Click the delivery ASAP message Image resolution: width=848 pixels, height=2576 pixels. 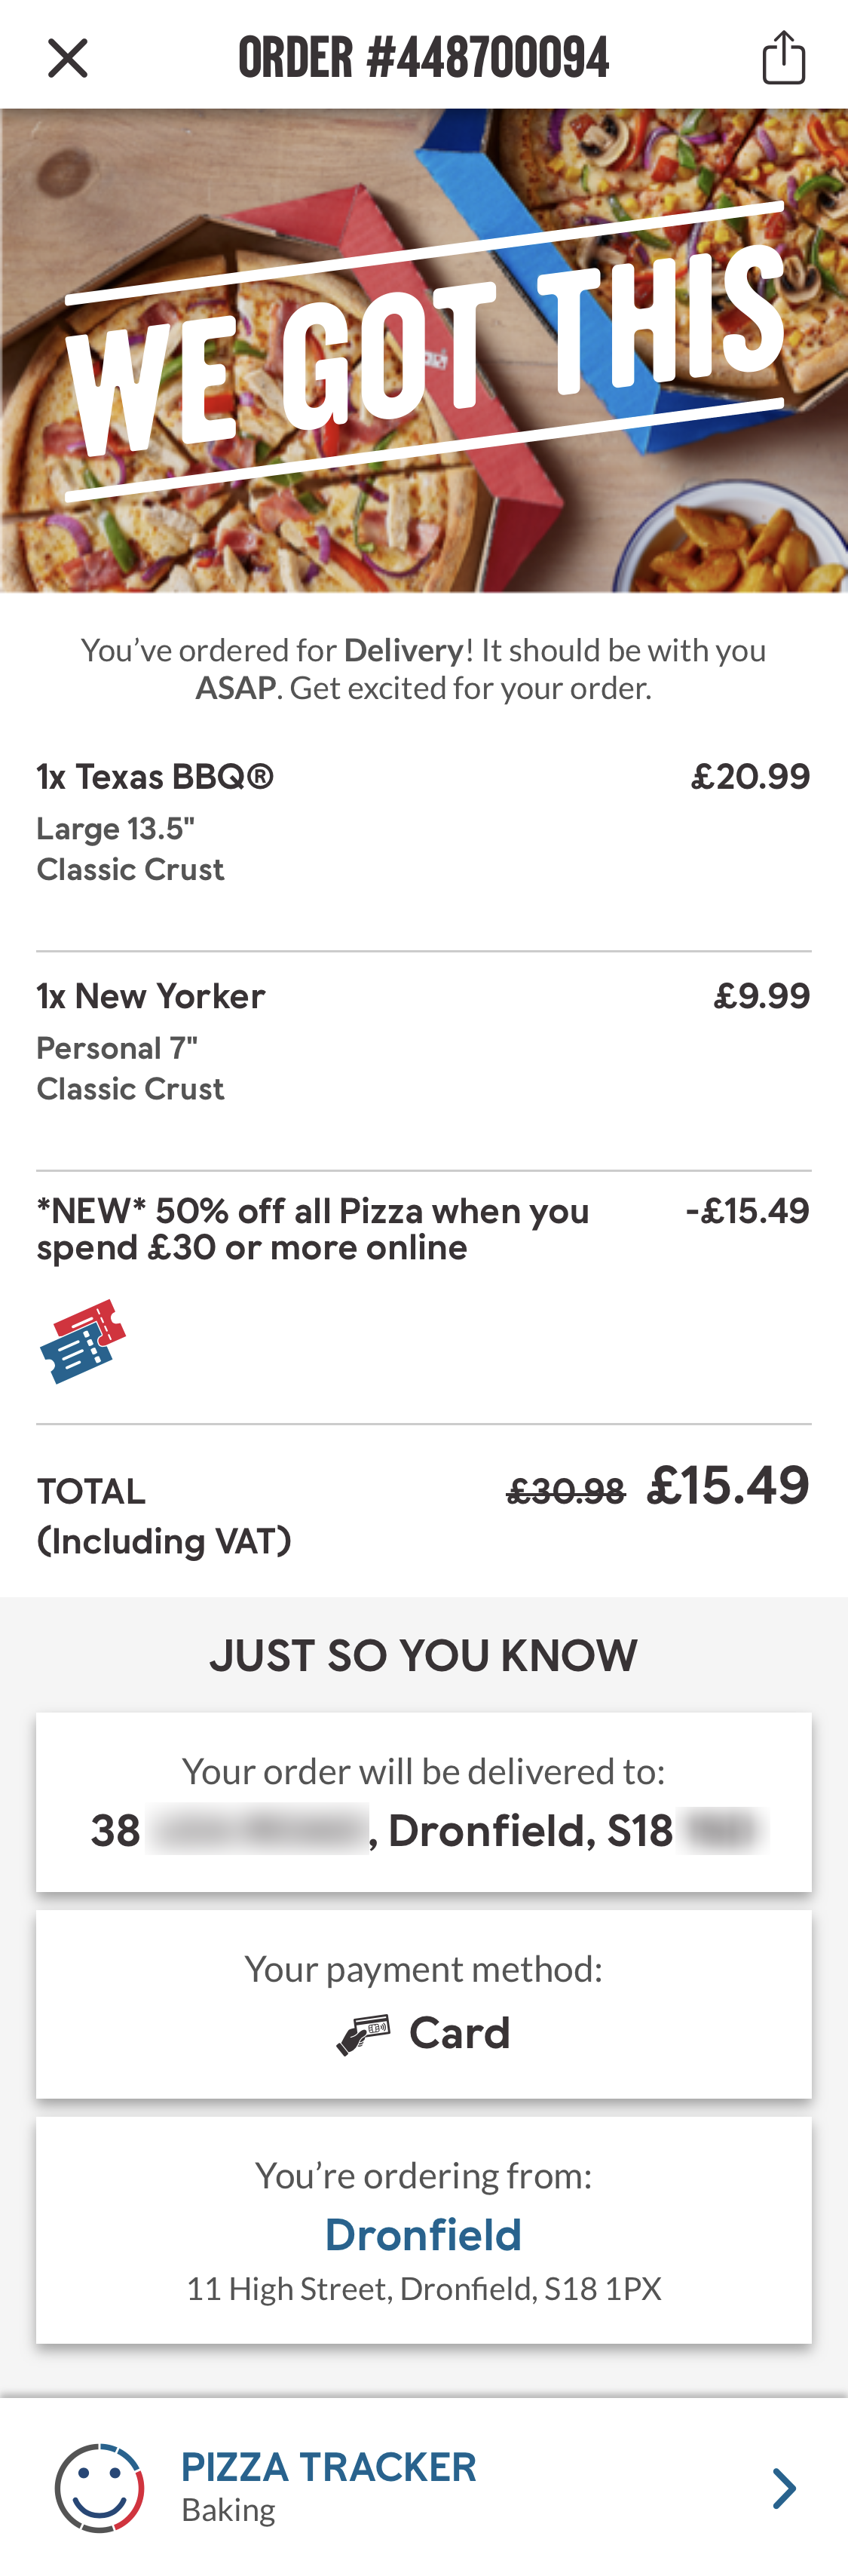coord(424,668)
